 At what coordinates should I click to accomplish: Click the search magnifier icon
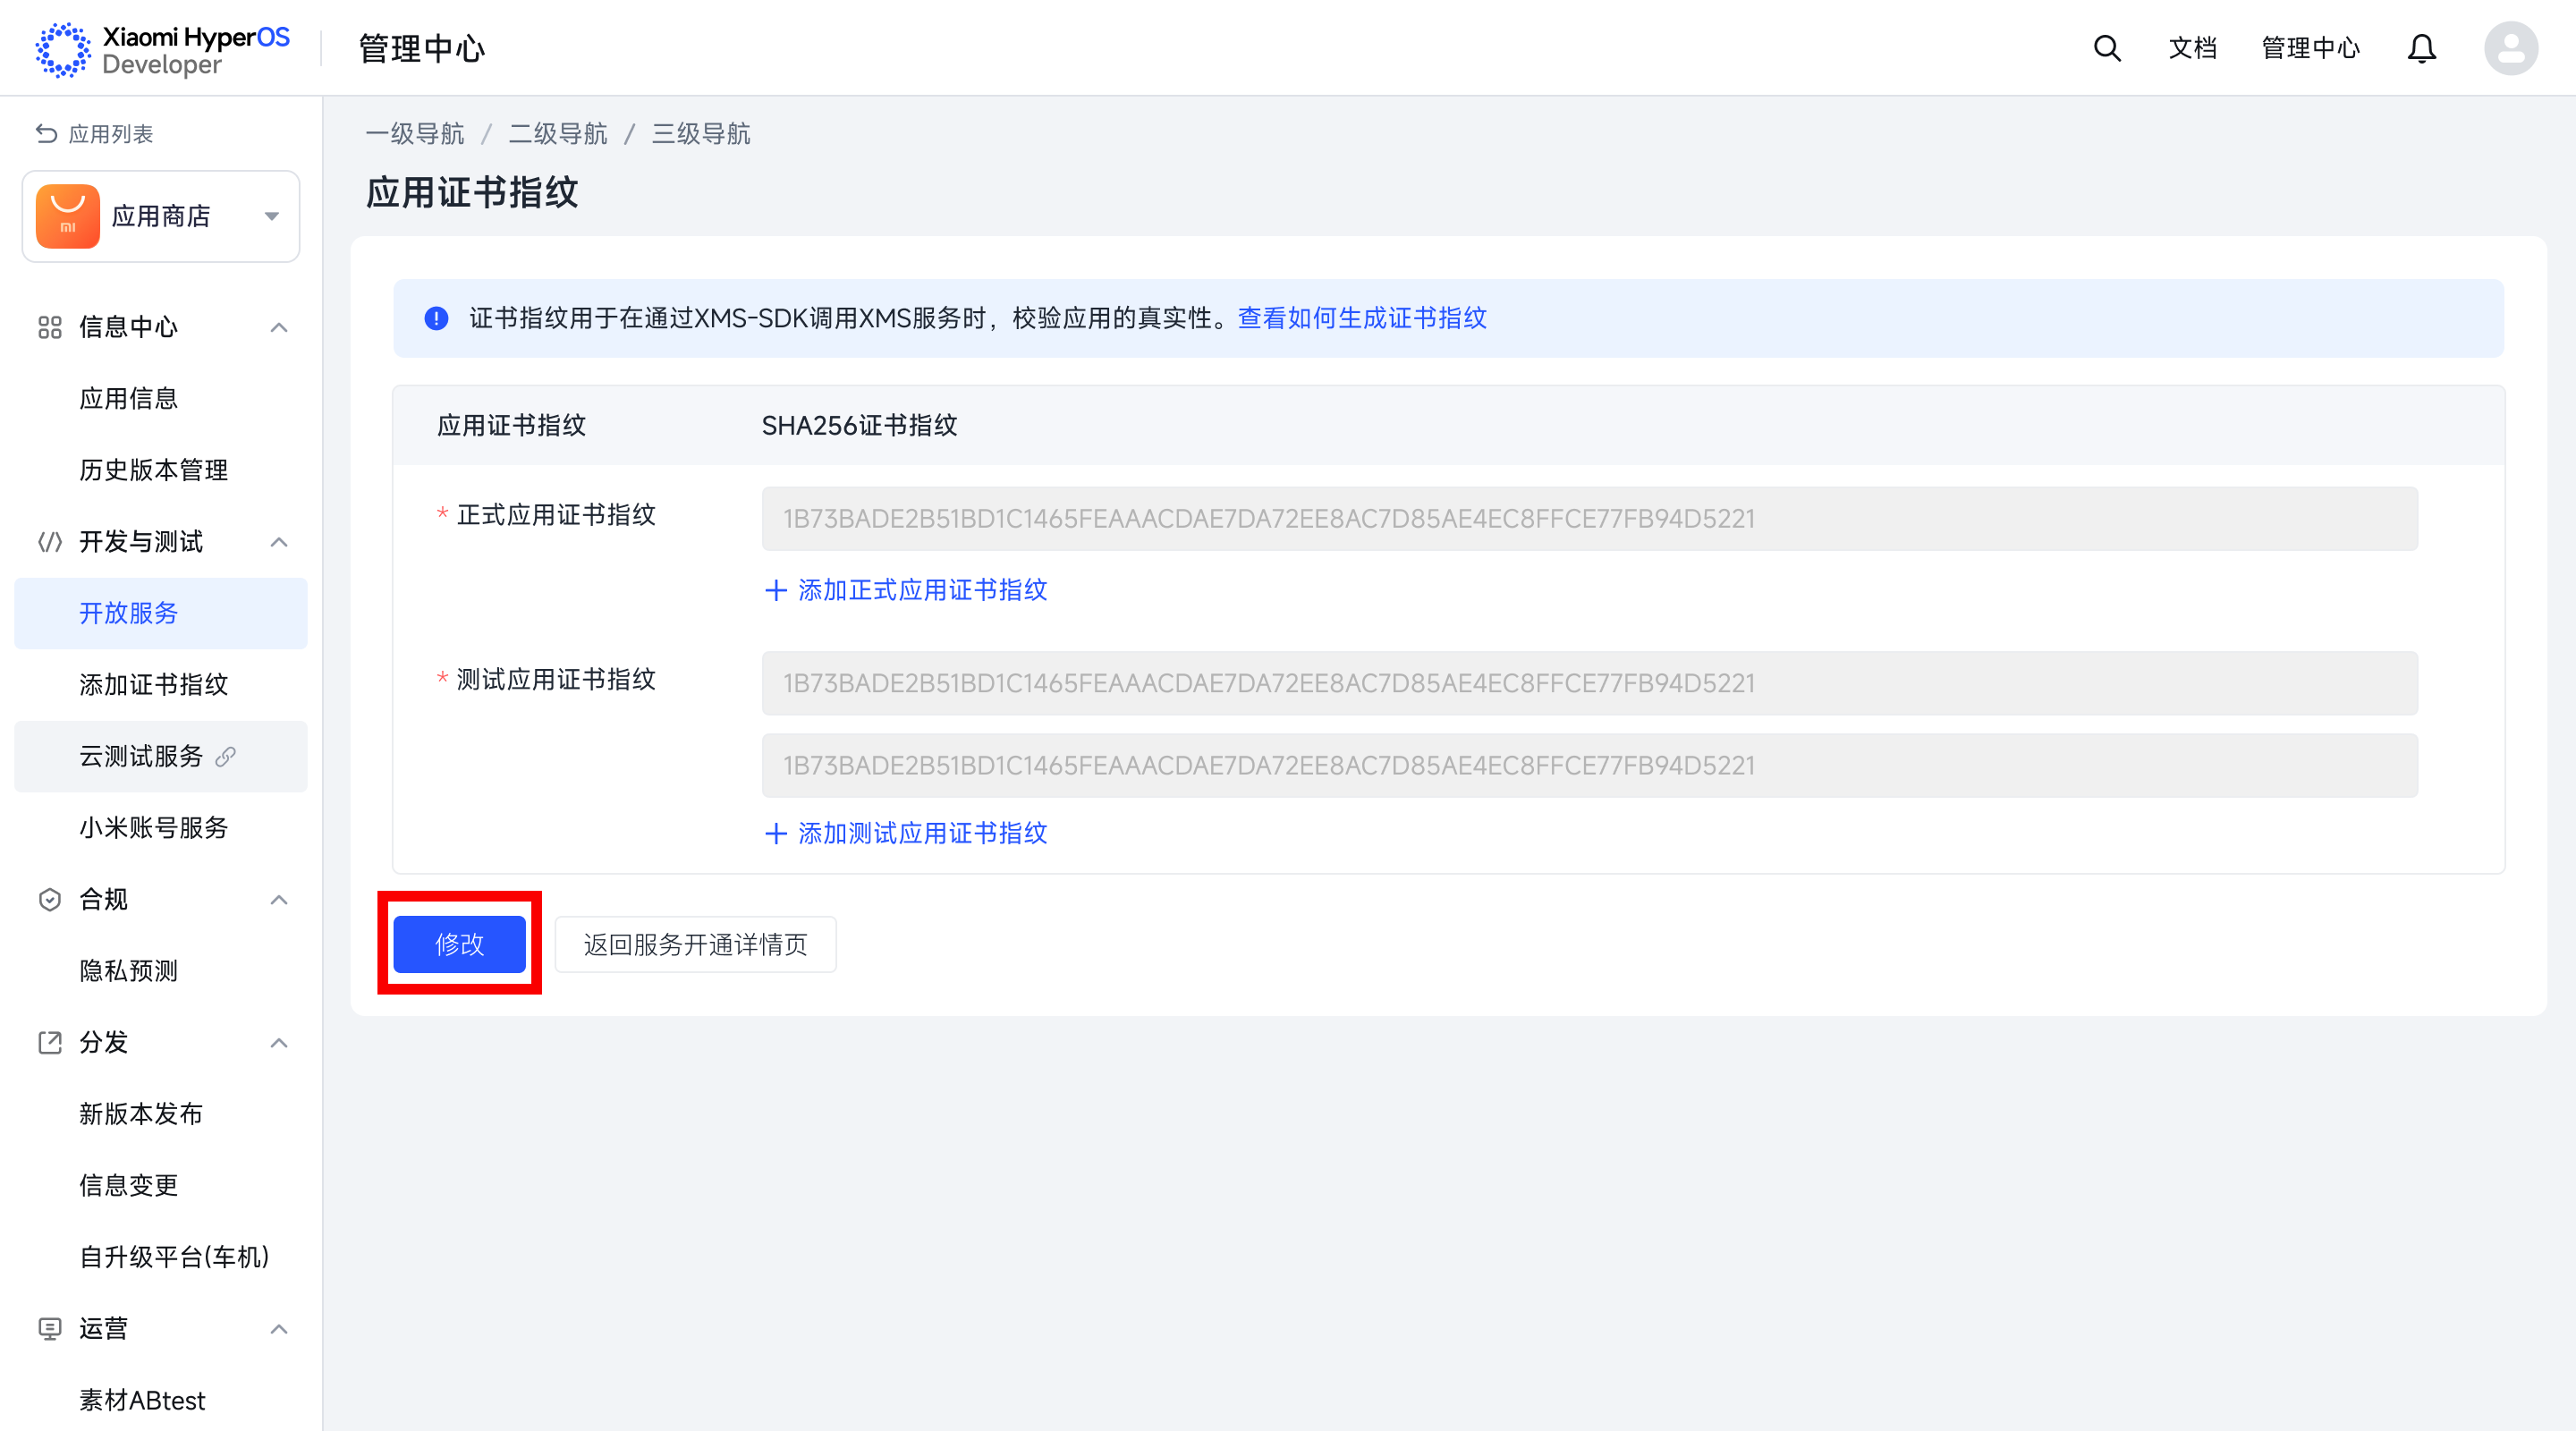[2107, 48]
